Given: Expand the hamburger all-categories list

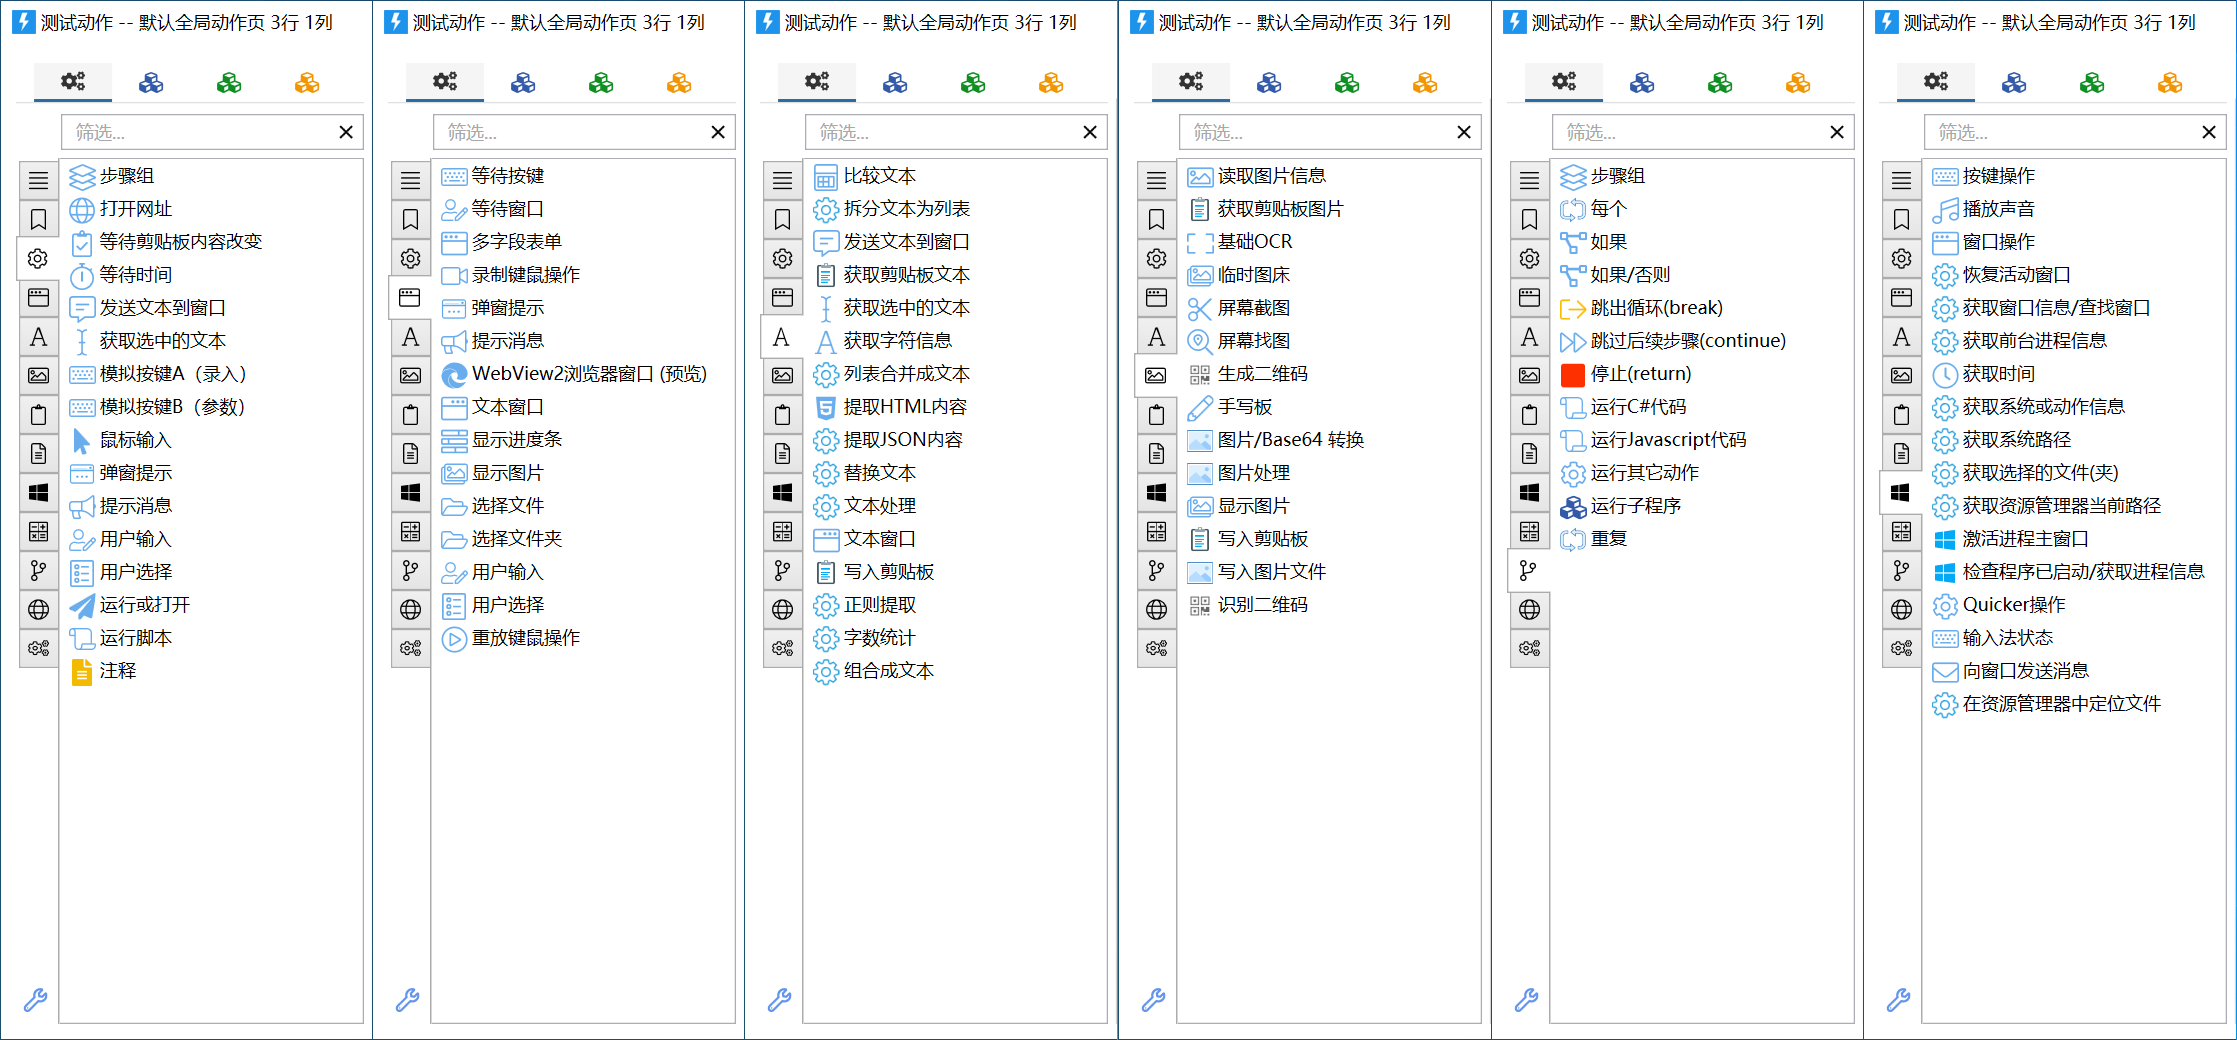Looking at the screenshot, I should point(38,180).
